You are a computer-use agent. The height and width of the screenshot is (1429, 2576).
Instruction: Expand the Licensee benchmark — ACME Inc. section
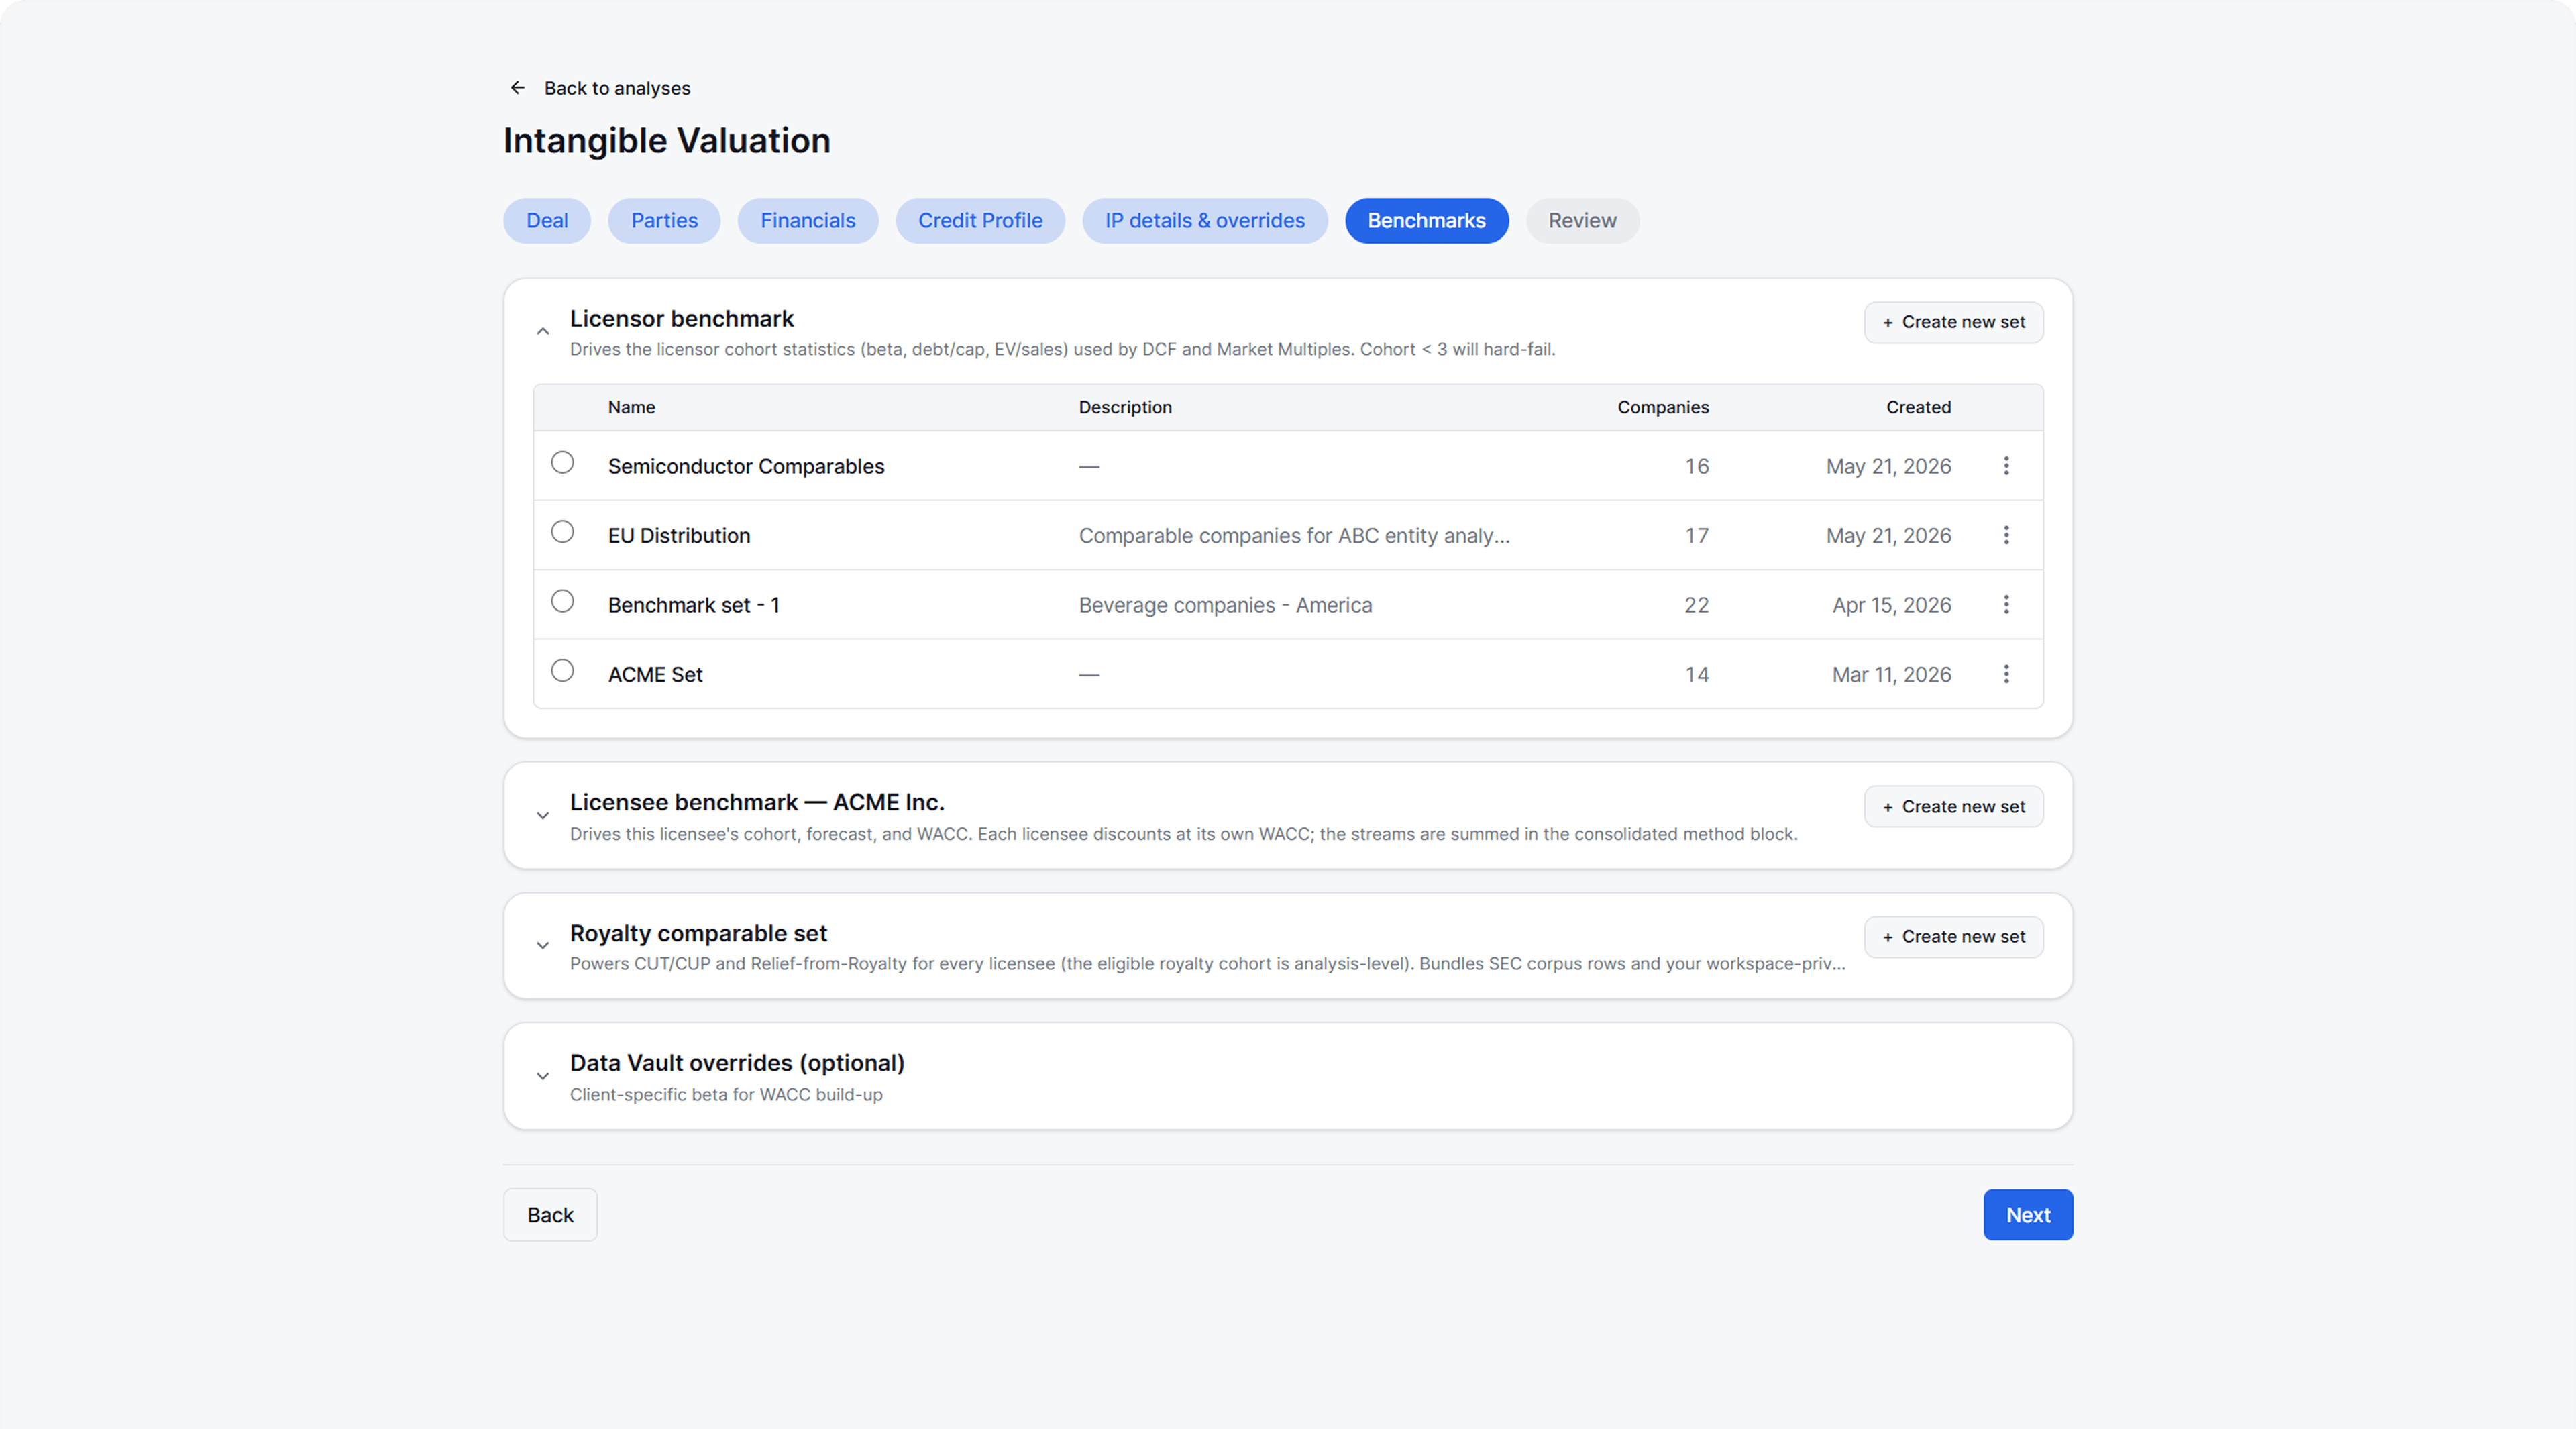pos(543,816)
